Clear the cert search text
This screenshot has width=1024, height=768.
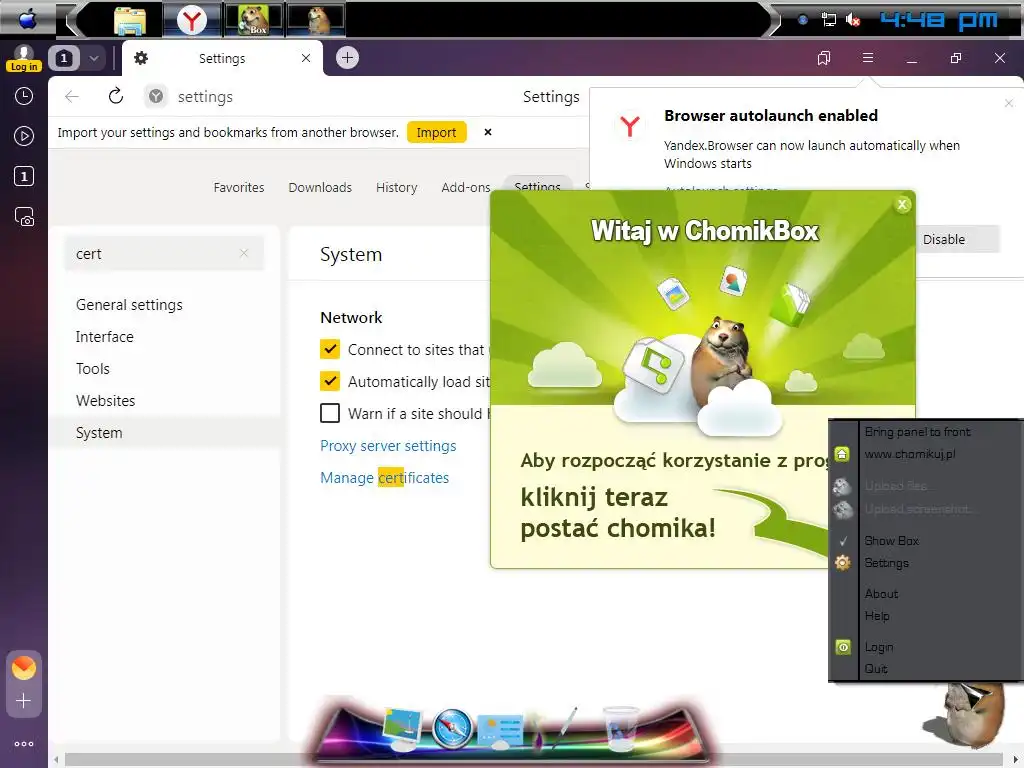point(244,253)
